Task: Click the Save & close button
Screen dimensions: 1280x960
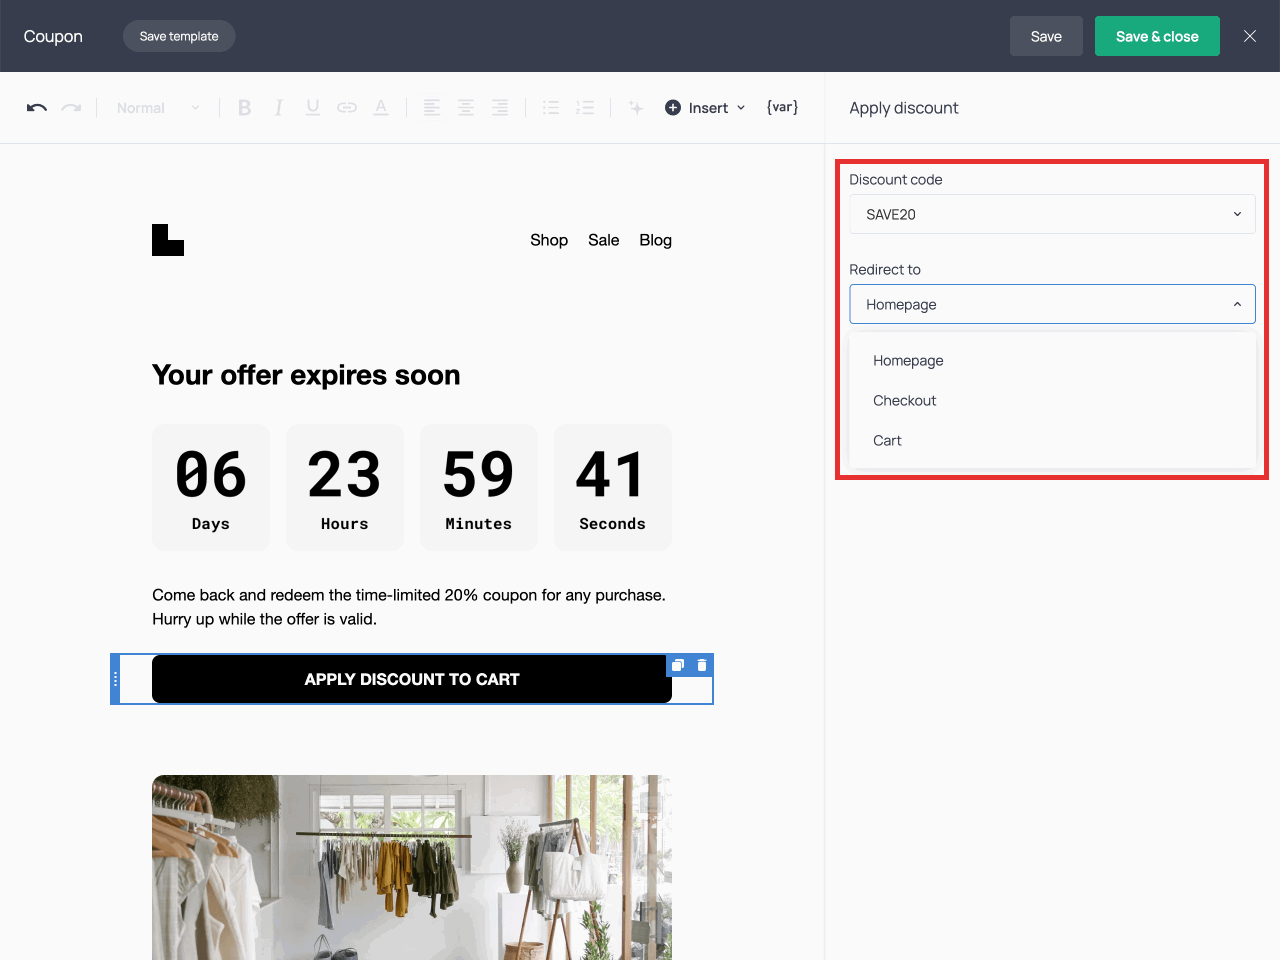Action: tap(1157, 36)
